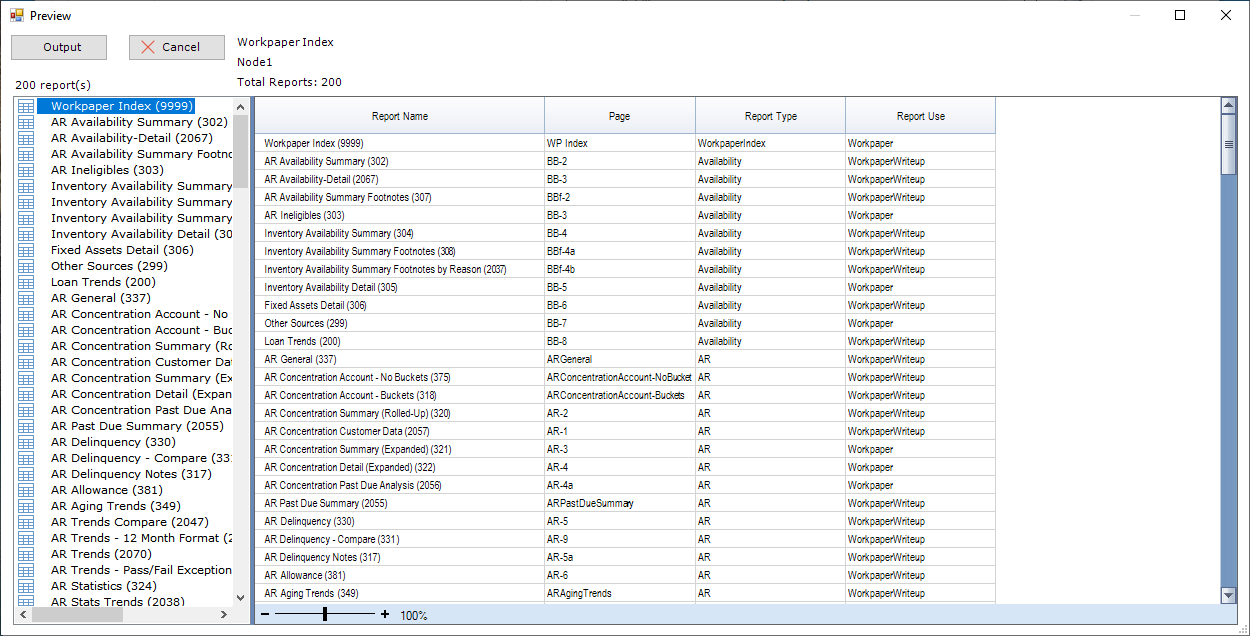Click the Report Type column header
1250x636 pixels.
[770, 116]
